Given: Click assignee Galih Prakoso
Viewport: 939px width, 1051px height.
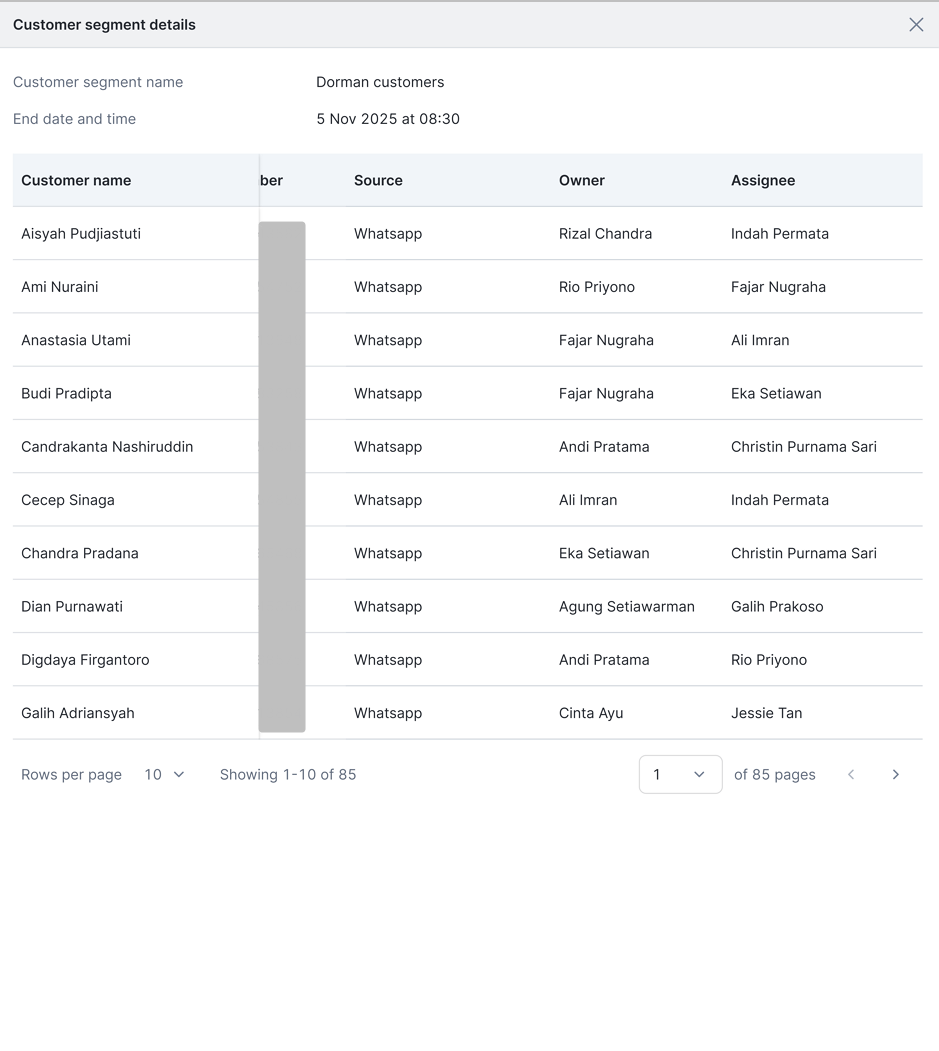Looking at the screenshot, I should click(x=777, y=607).
